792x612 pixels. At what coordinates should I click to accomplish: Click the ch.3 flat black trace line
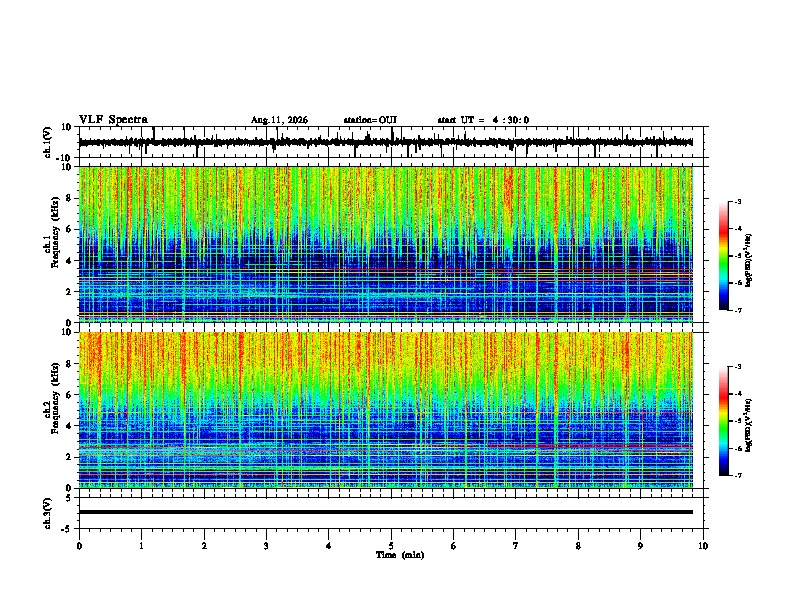(x=386, y=512)
